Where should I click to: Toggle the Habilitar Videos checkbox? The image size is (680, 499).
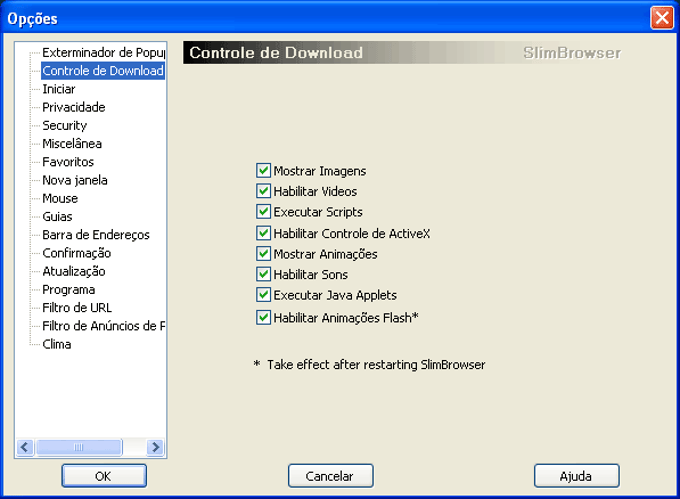pos(264,191)
